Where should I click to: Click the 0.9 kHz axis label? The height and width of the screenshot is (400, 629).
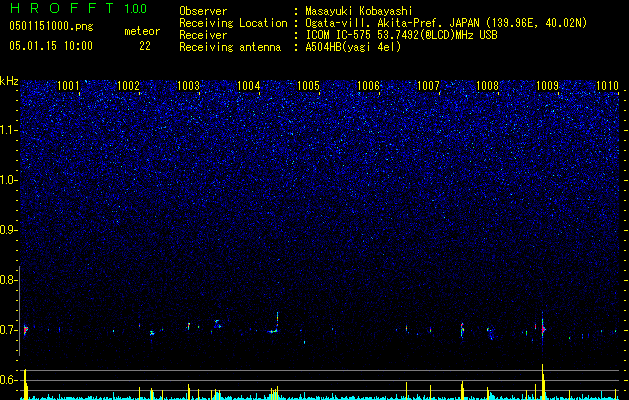8,230
